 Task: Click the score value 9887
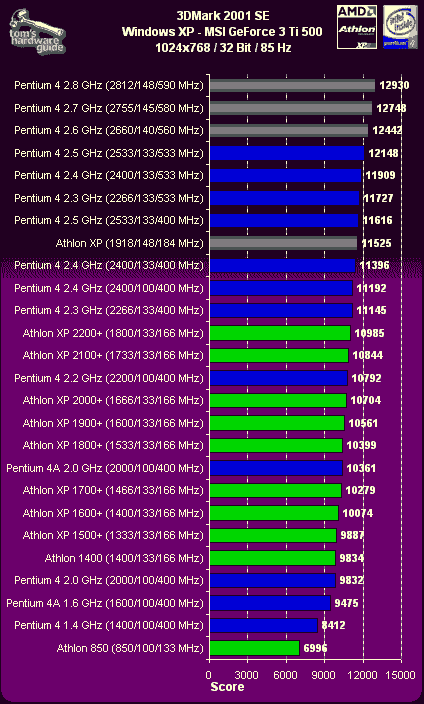tap(352, 536)
